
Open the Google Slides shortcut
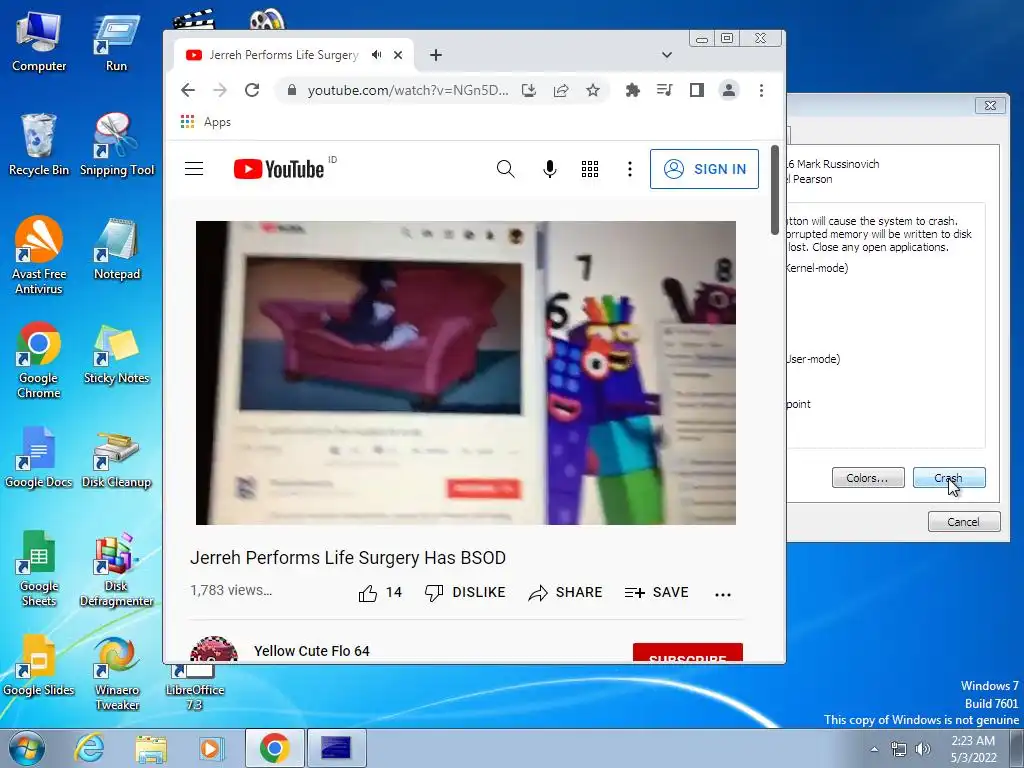tap(39, 666)
